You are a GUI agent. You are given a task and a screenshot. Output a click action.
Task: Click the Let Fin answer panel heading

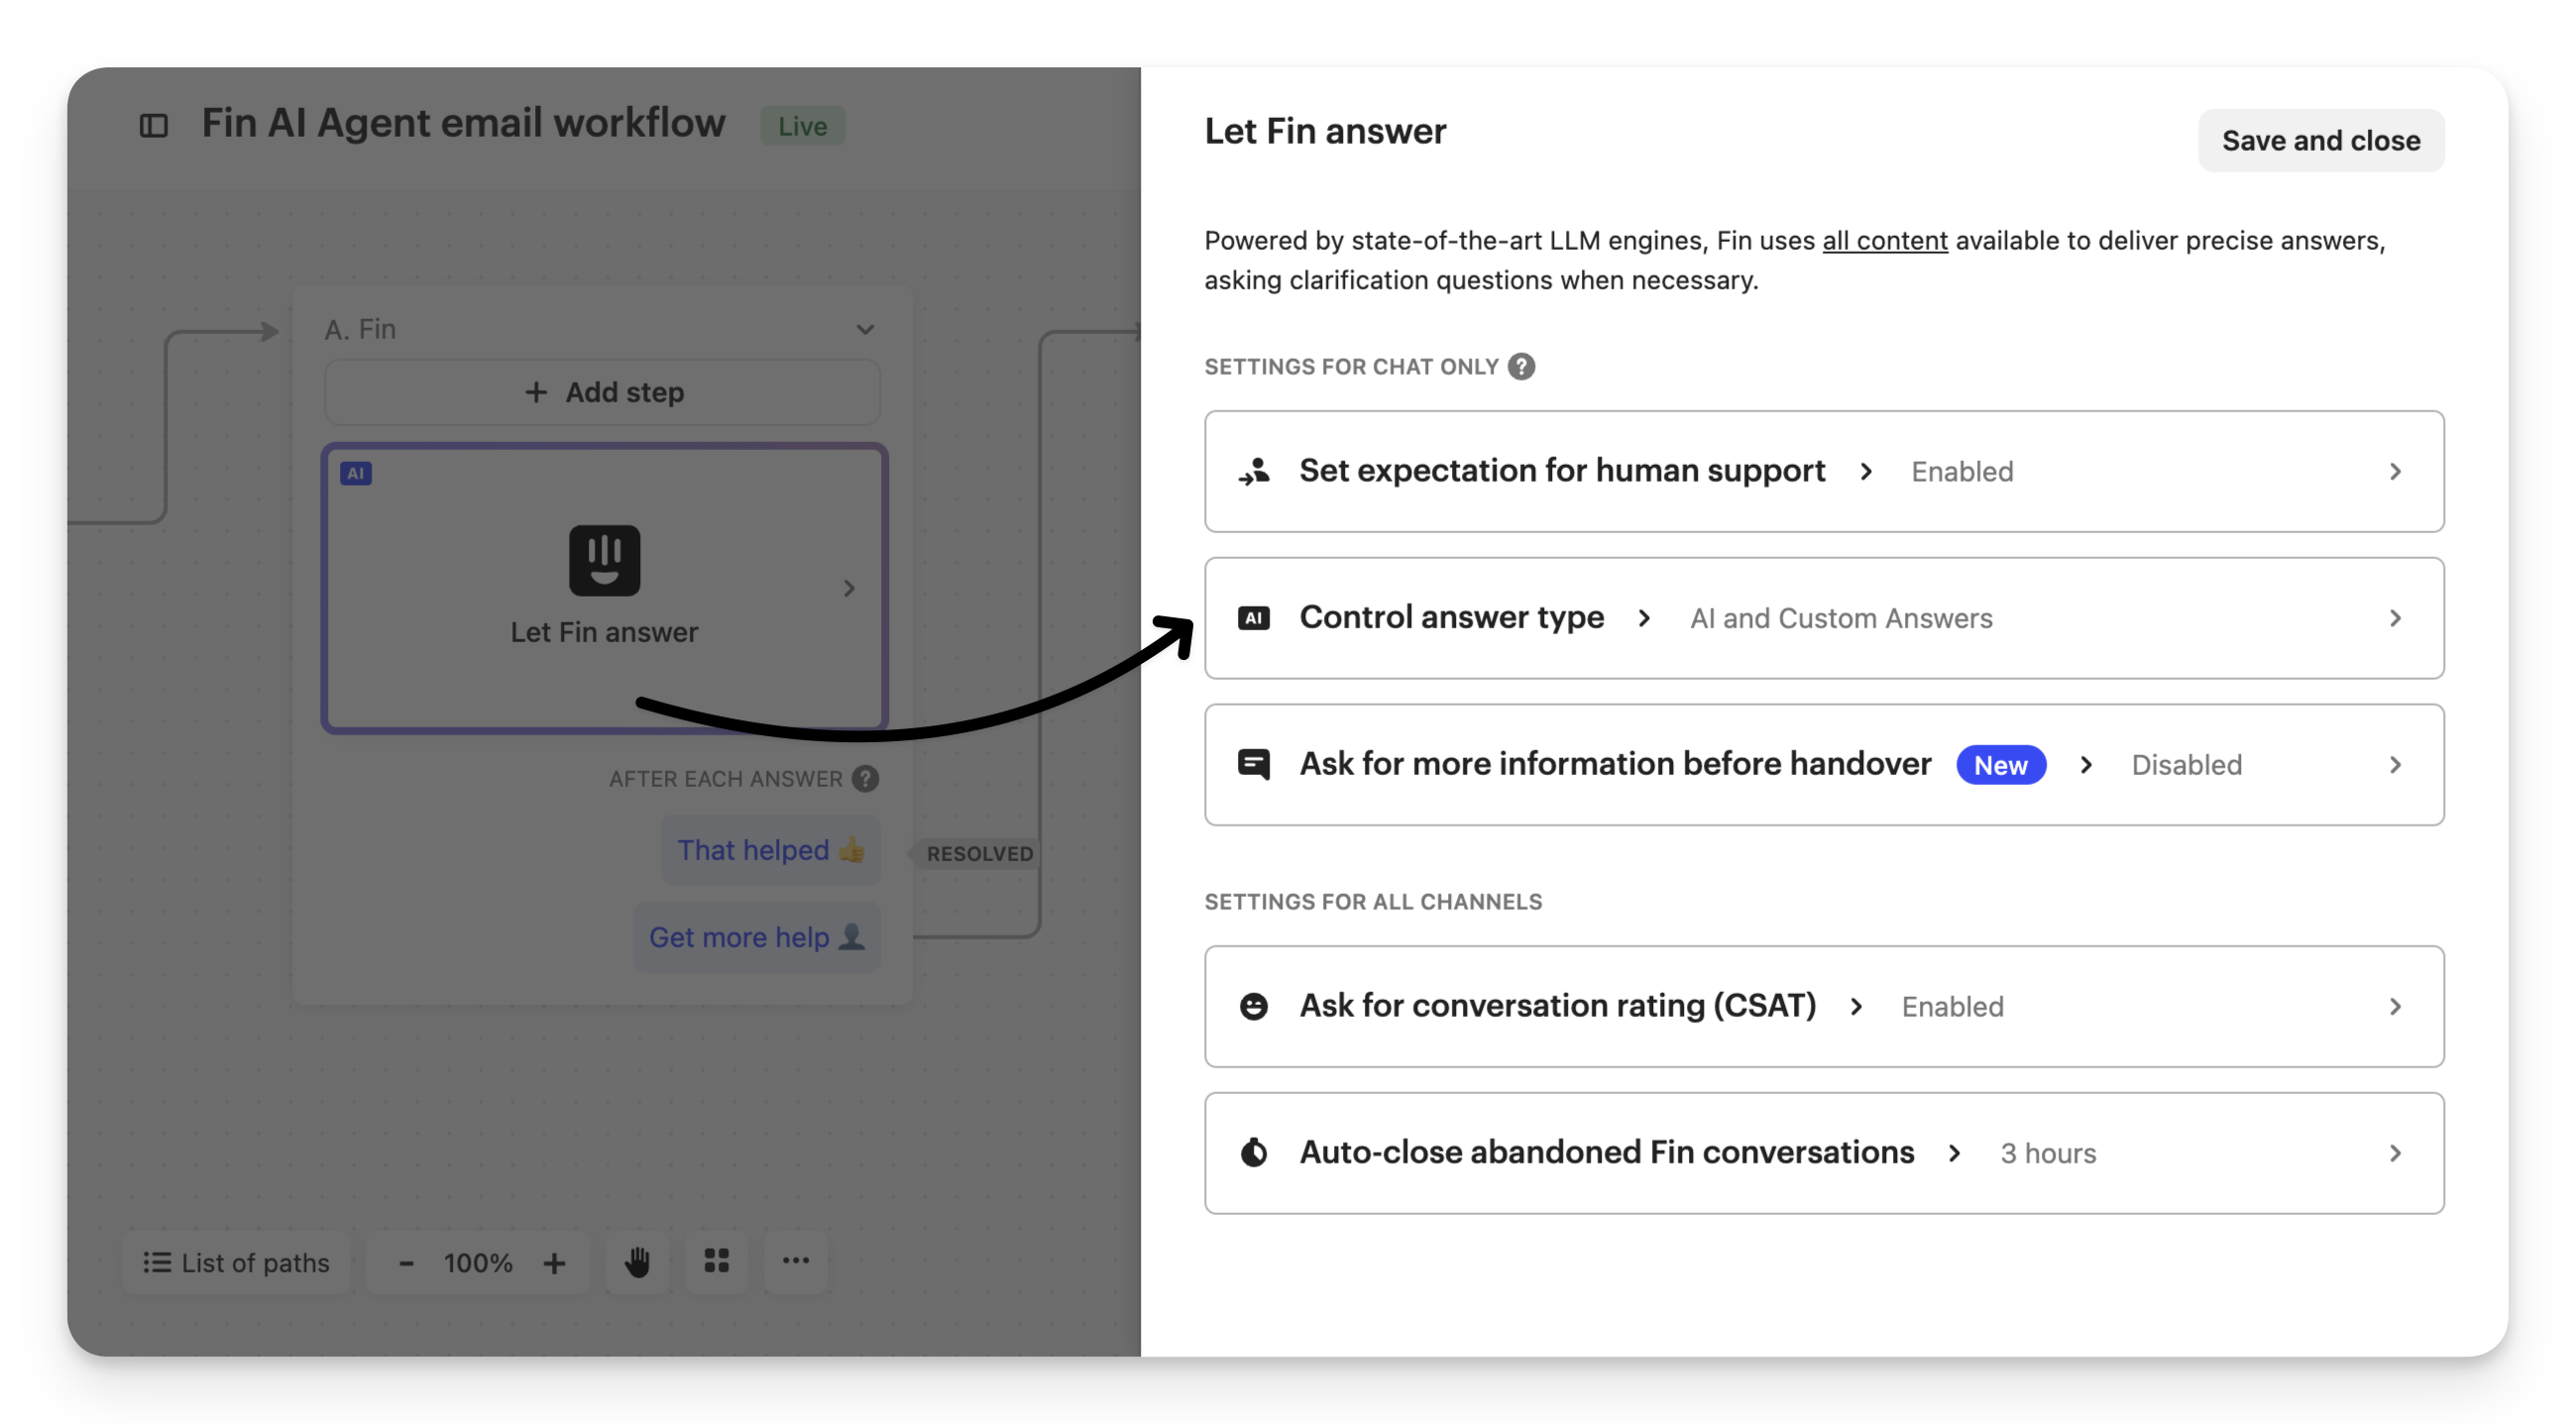click(1325, 131)
